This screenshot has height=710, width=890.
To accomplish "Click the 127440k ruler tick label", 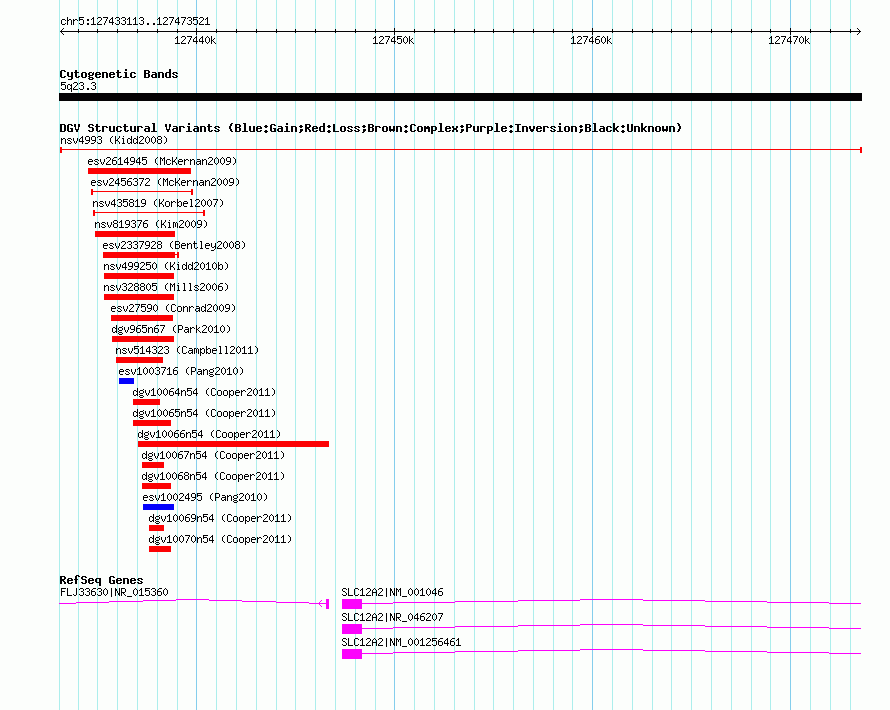I will [195, 40].
